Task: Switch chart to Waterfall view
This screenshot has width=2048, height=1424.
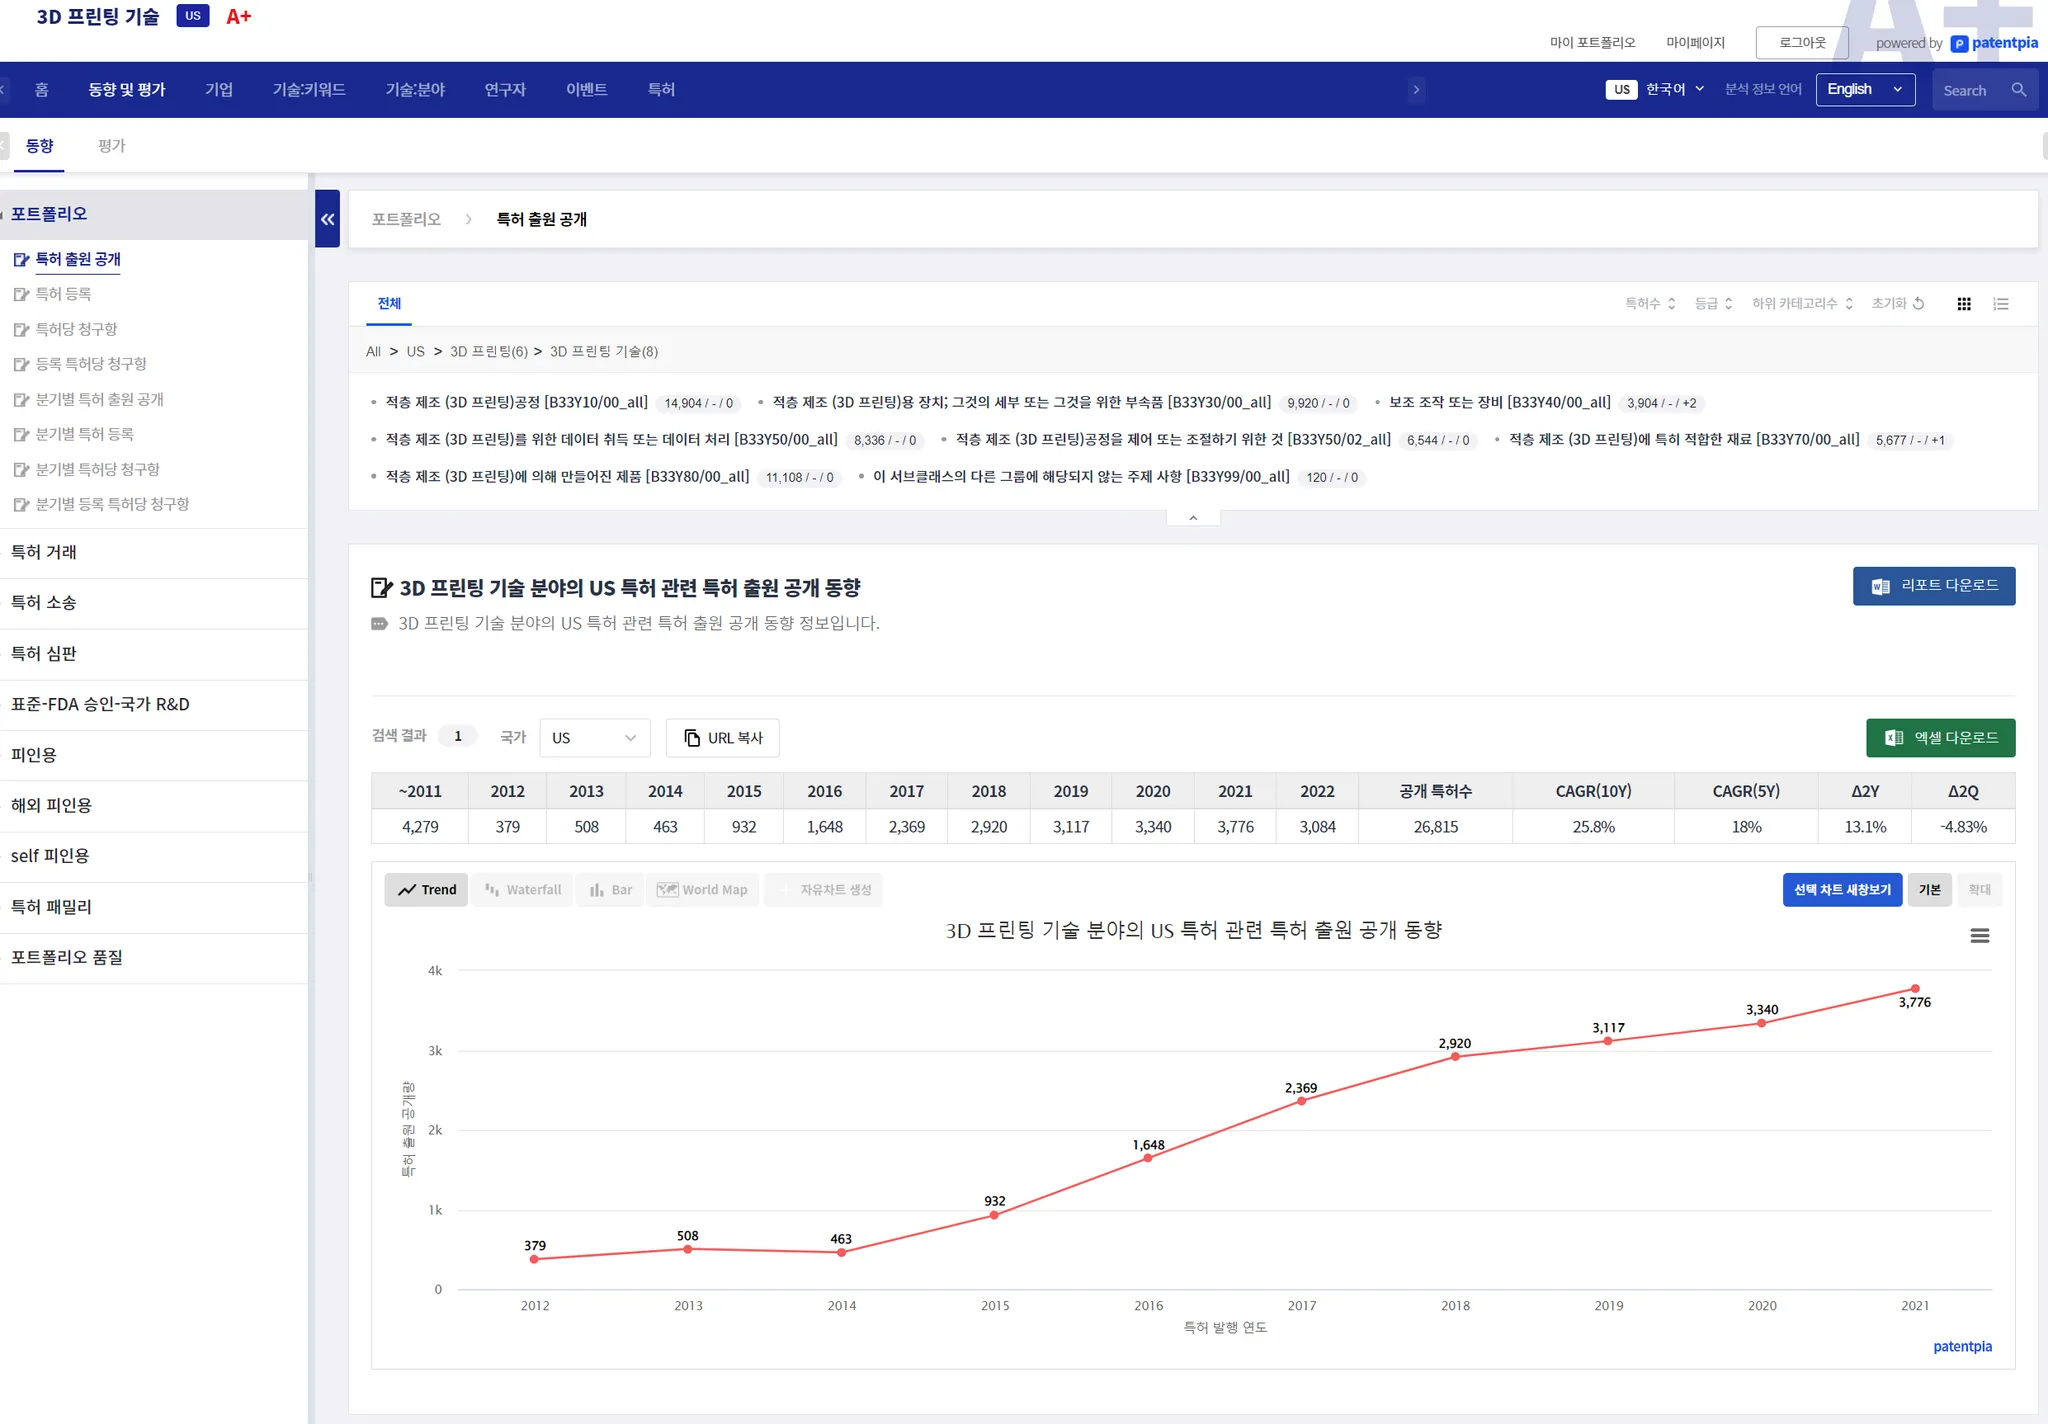Action: click(523, 890)
